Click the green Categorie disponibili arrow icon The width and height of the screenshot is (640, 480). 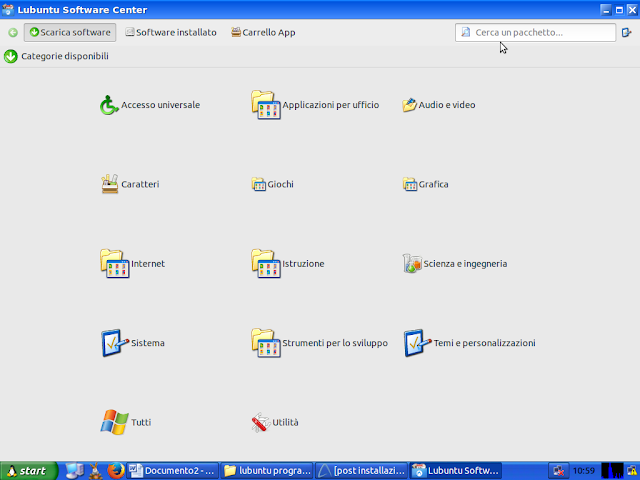[x=11, y=56]
